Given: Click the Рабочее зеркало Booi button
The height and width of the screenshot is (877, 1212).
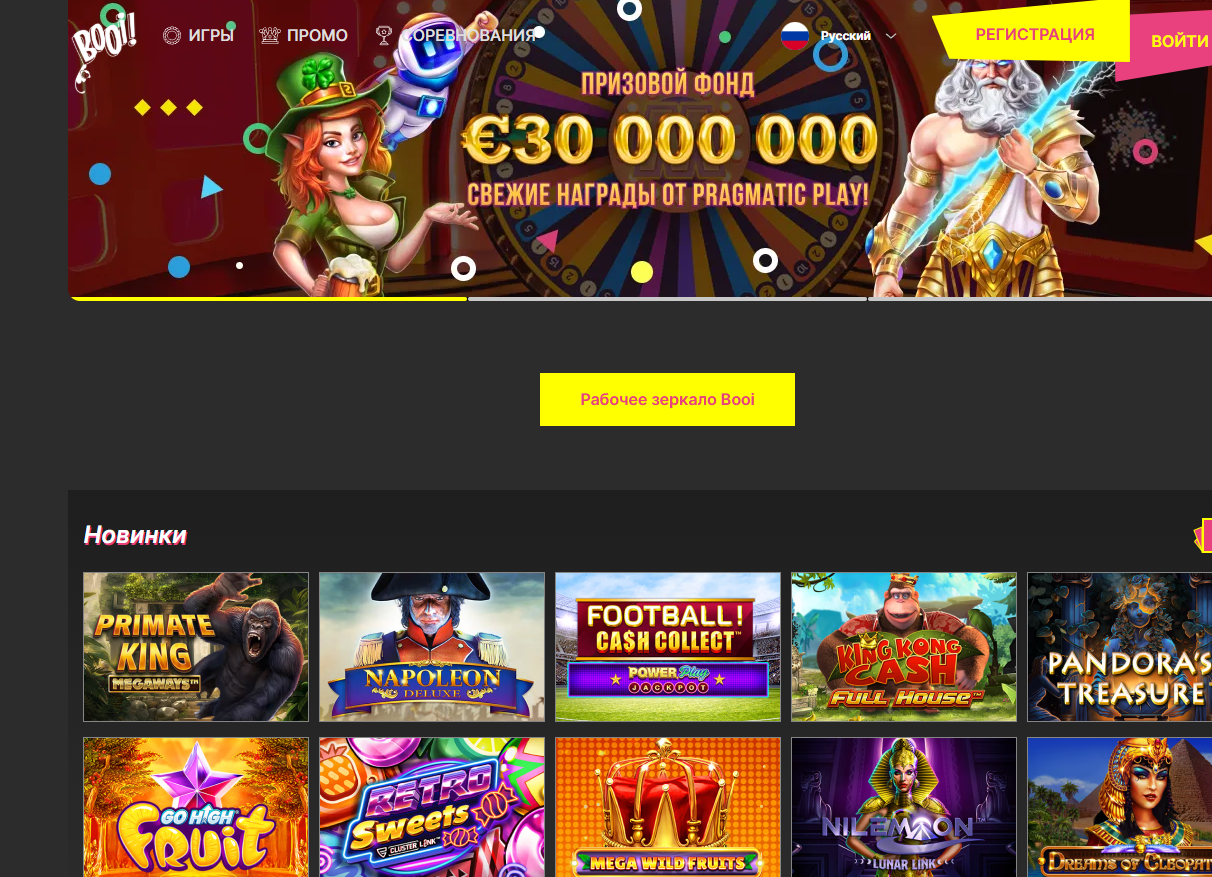Looking at the screenshot, I should (x=667, y=400).
